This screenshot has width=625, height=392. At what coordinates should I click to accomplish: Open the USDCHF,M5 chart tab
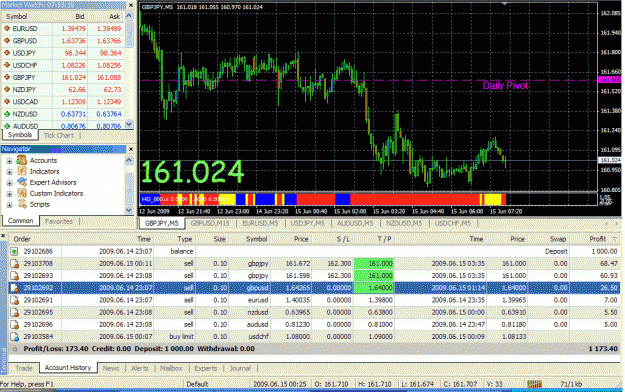[452, 223]
